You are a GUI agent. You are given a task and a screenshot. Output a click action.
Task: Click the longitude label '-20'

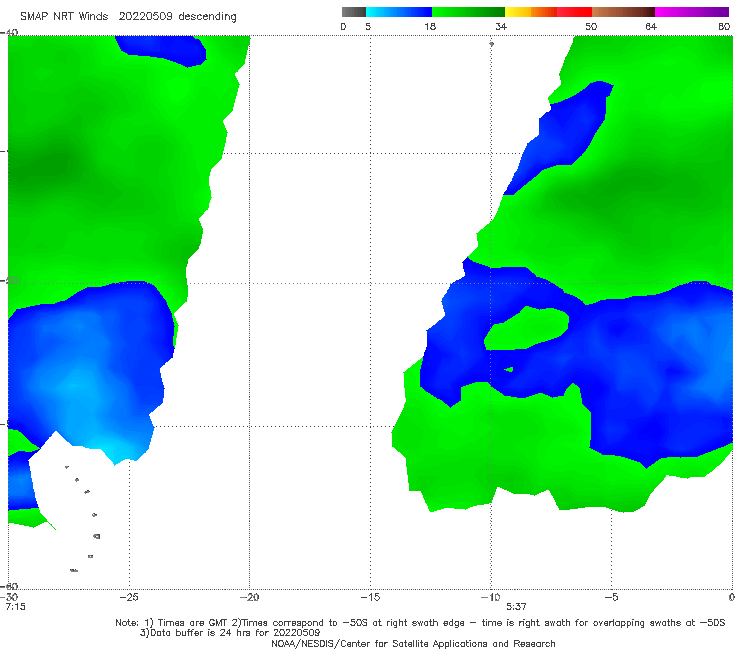click(249, 597)
